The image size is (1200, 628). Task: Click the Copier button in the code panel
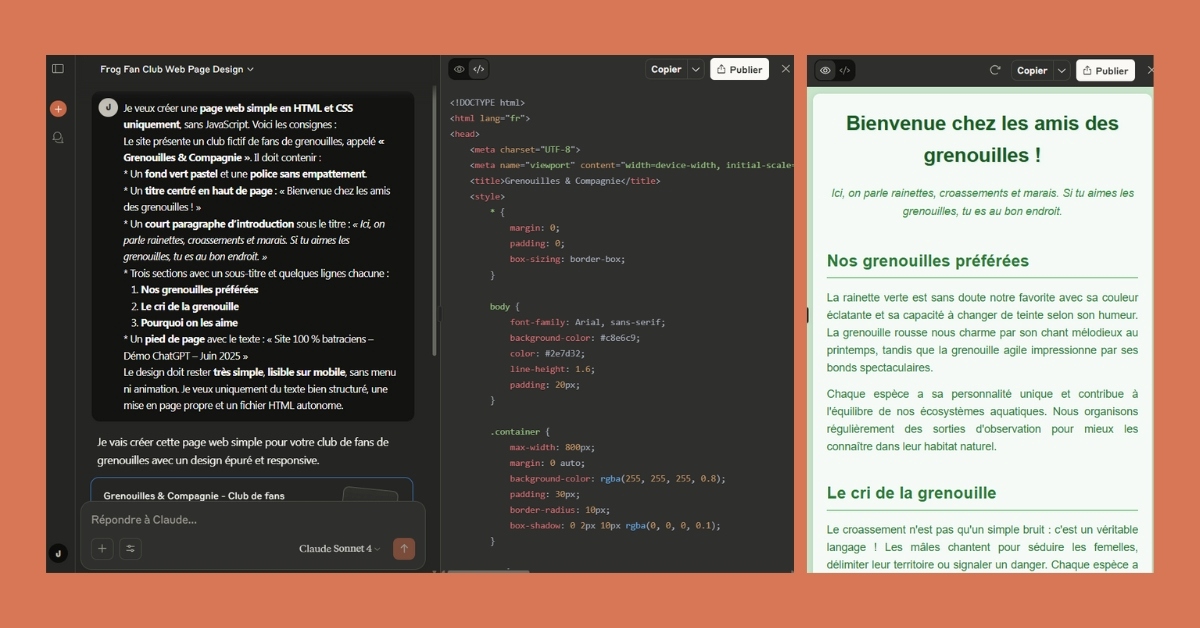click(666, 69)
